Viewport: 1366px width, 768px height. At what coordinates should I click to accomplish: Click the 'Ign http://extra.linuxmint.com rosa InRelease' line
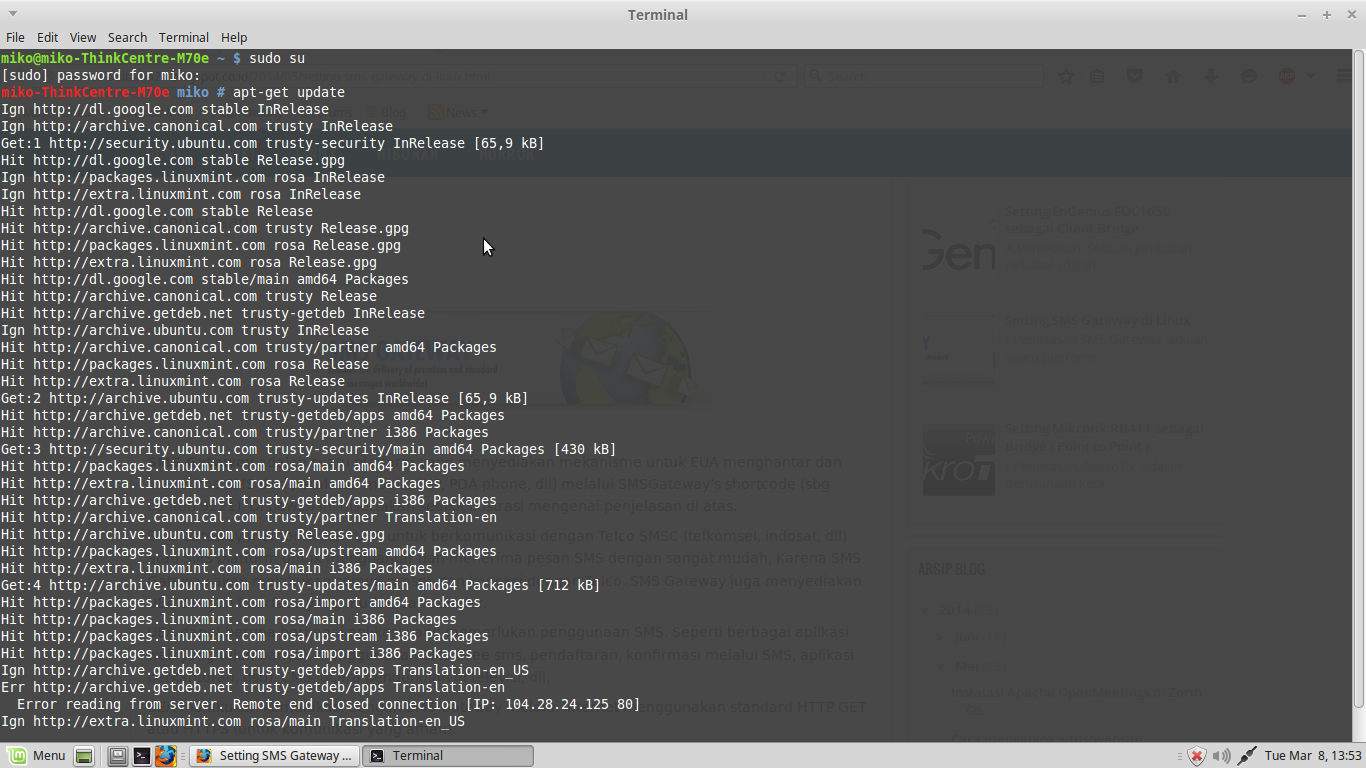pos(181,194)
